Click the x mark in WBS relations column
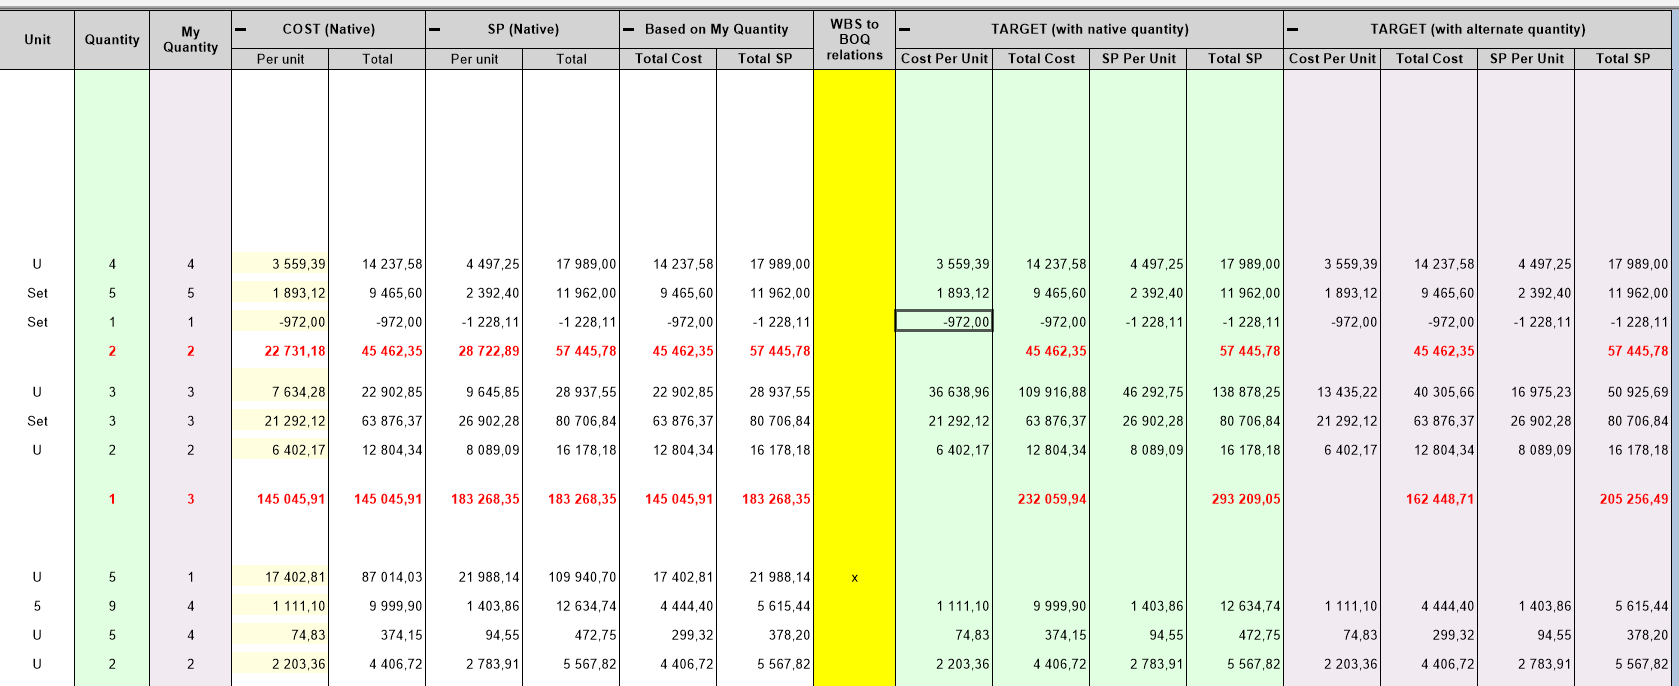 (x=854, y=578)
